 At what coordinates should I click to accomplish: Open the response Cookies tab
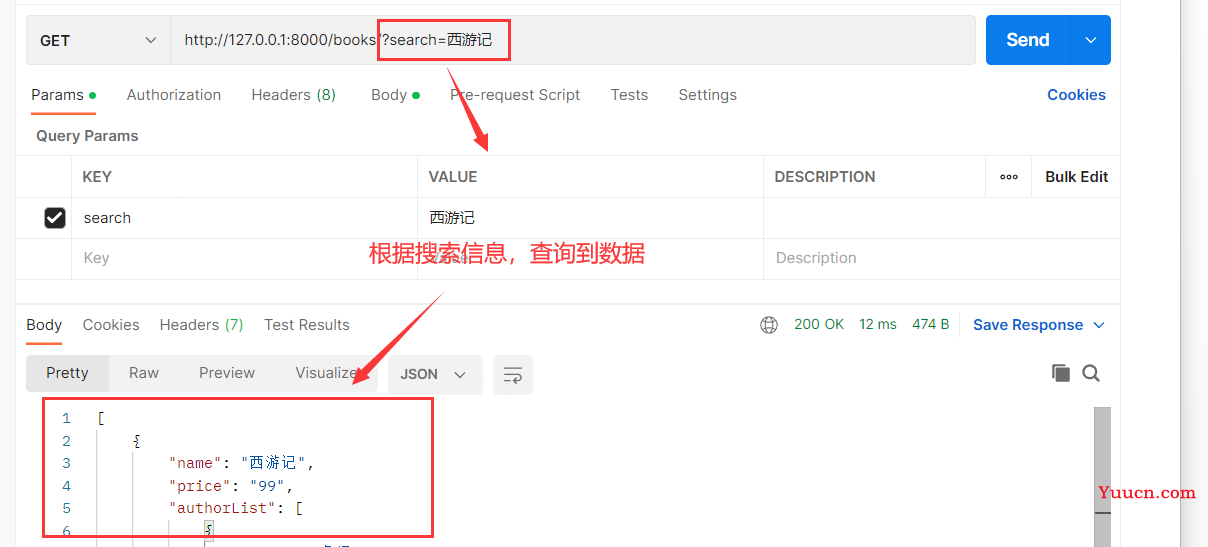click(111, 325)
